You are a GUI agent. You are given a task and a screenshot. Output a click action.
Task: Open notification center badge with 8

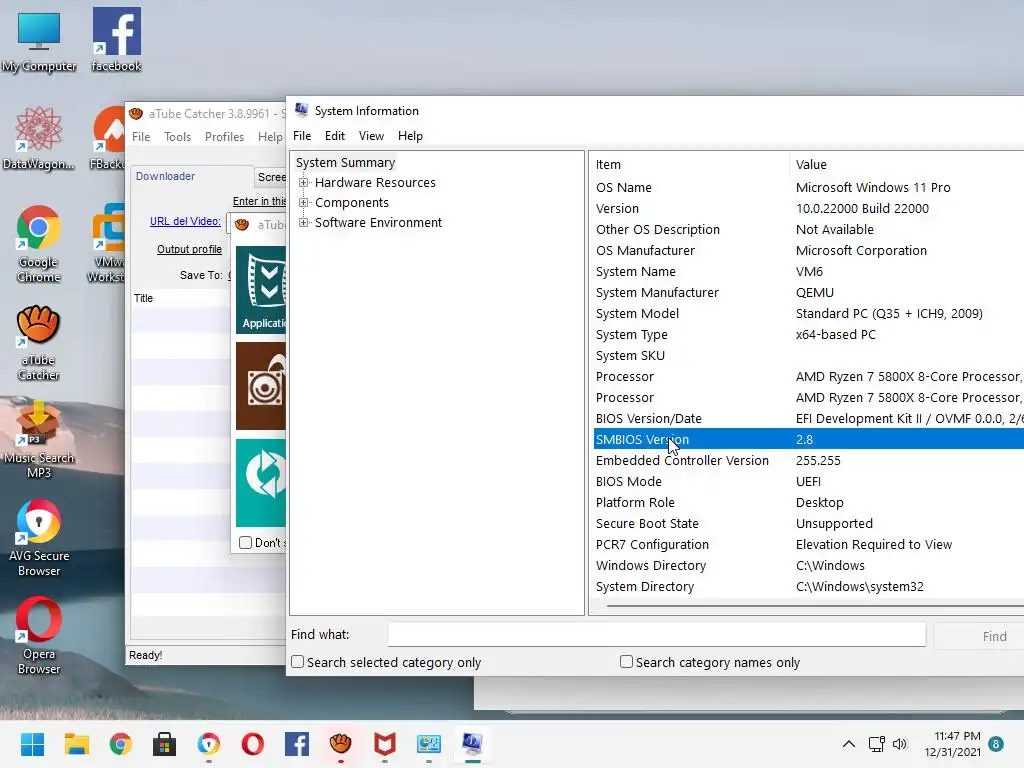[996, 744]
